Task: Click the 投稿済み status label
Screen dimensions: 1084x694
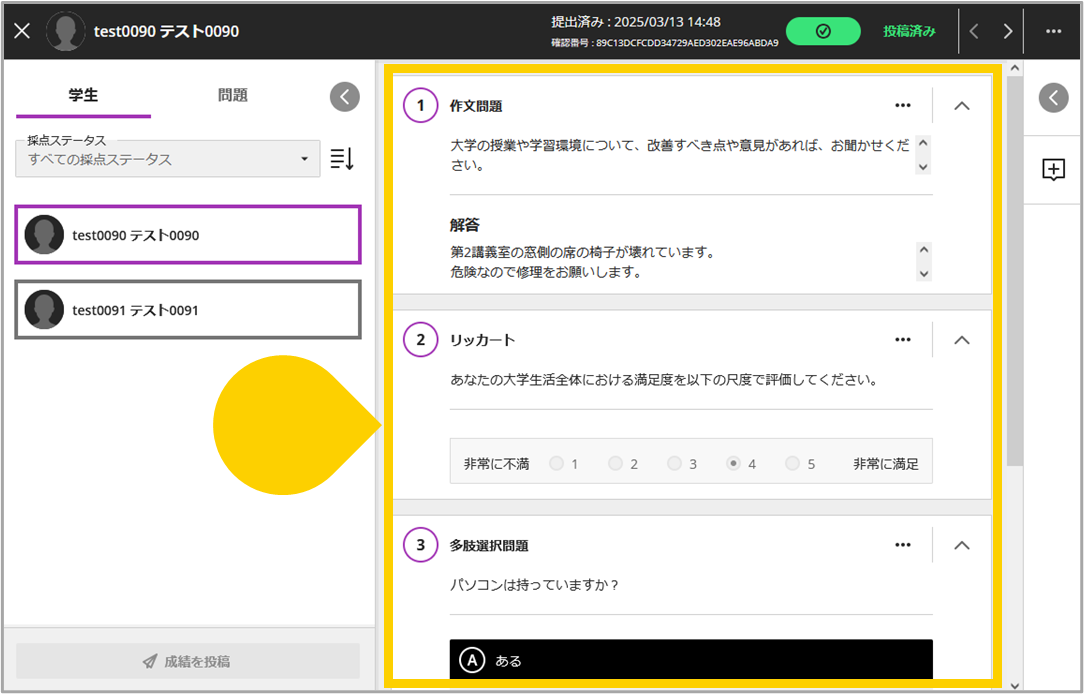Action: point(909,31)
